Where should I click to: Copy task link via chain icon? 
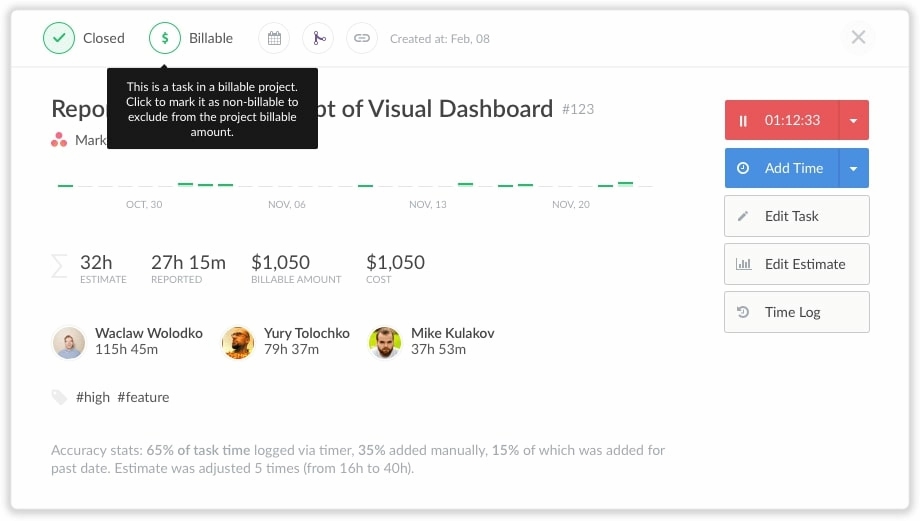[362, 38]
